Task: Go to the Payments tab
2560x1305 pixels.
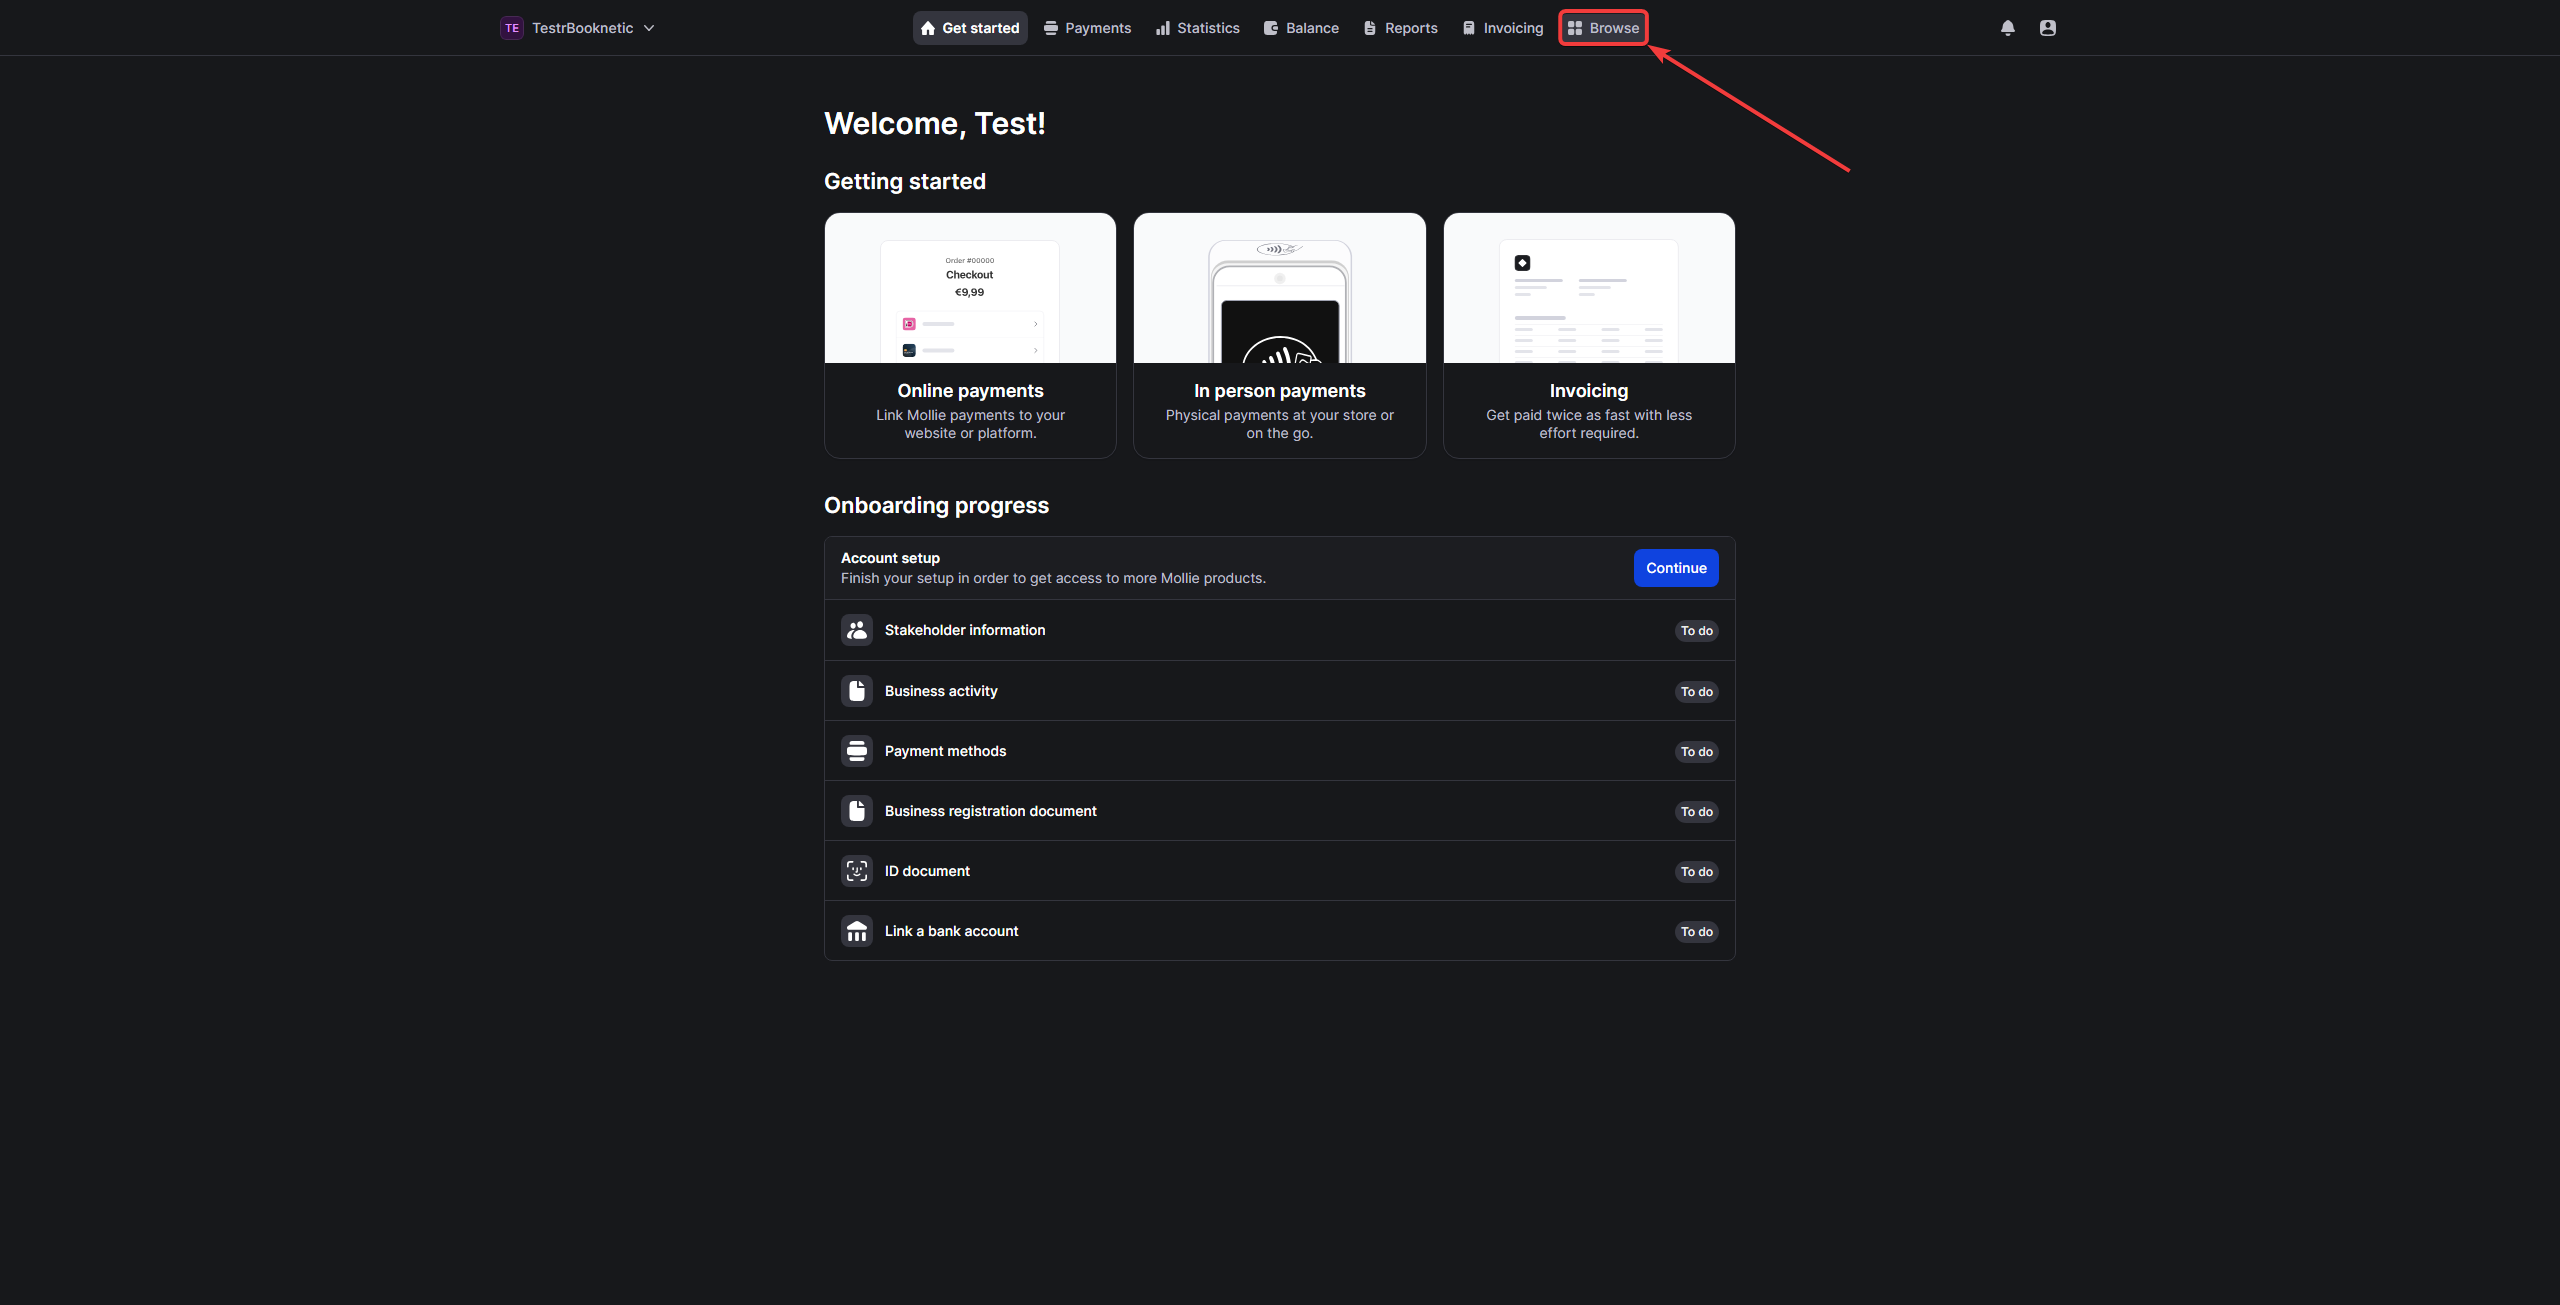Action: [1087, 28]
